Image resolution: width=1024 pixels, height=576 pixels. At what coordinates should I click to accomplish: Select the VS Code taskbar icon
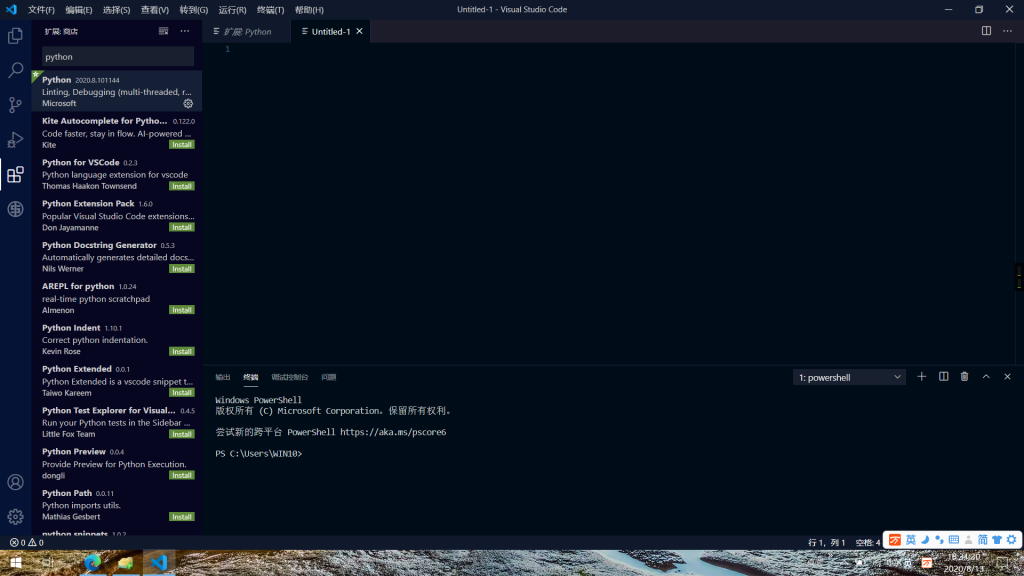159,562
